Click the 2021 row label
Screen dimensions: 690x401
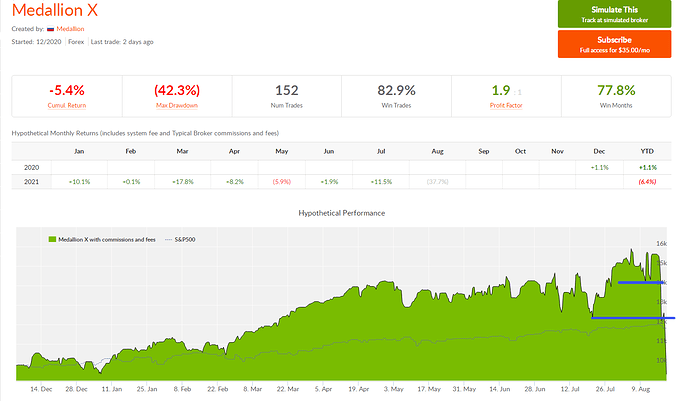click(31, 181)
